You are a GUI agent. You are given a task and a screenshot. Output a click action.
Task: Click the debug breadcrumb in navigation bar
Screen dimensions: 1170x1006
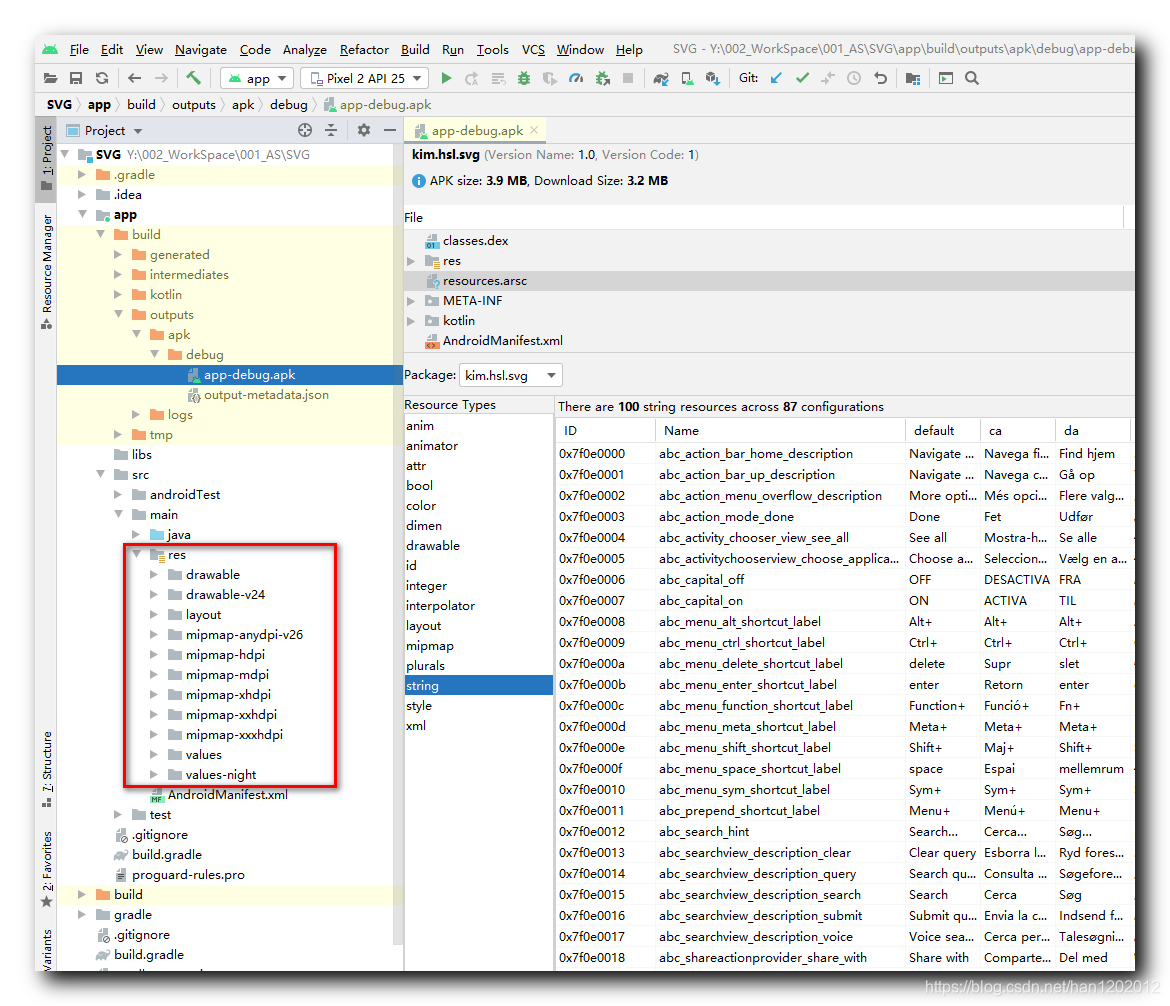click(289, 104)
